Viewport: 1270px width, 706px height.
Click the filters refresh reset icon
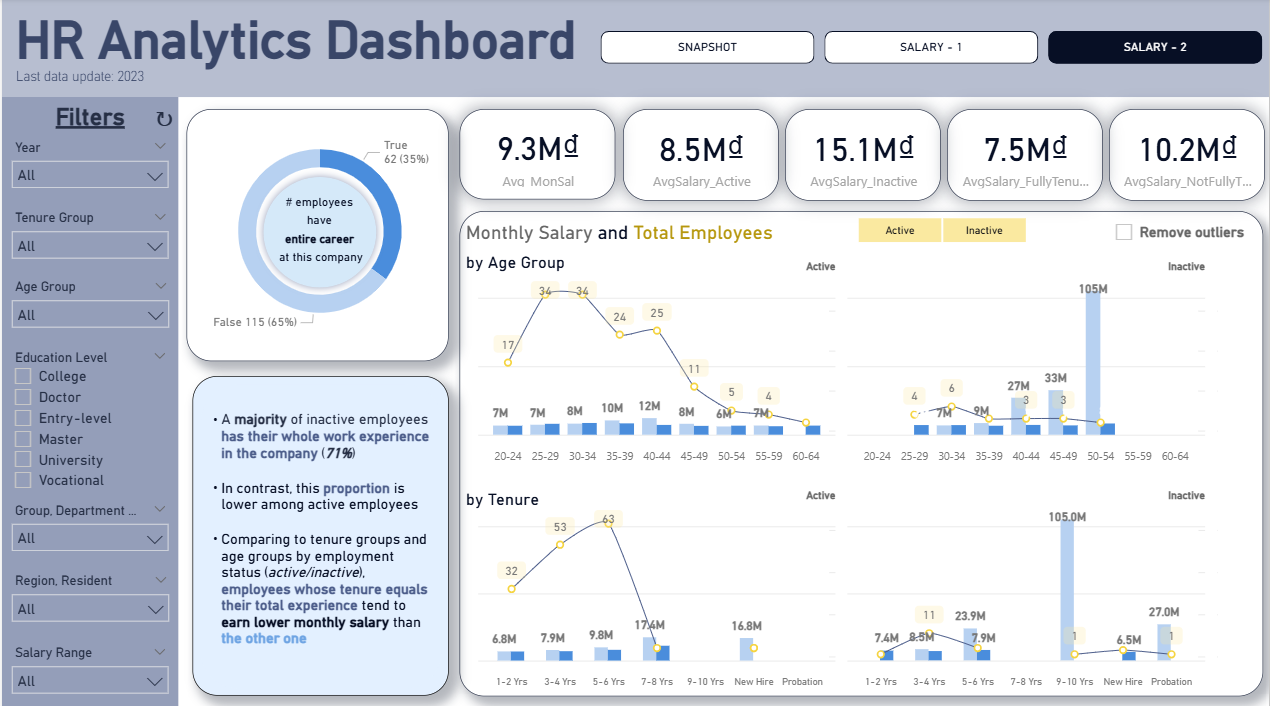(x=164, y=119)
